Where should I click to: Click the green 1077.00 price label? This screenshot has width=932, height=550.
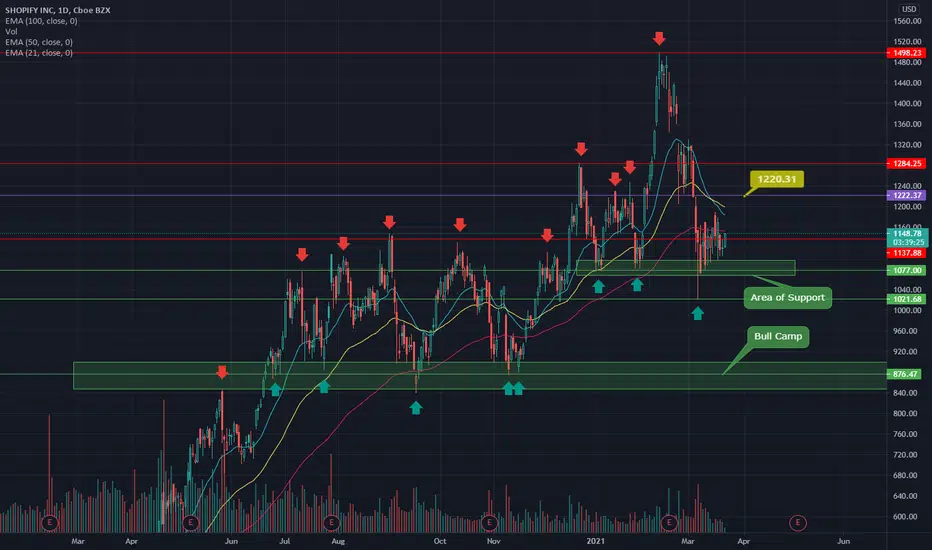tap(906, 271)
